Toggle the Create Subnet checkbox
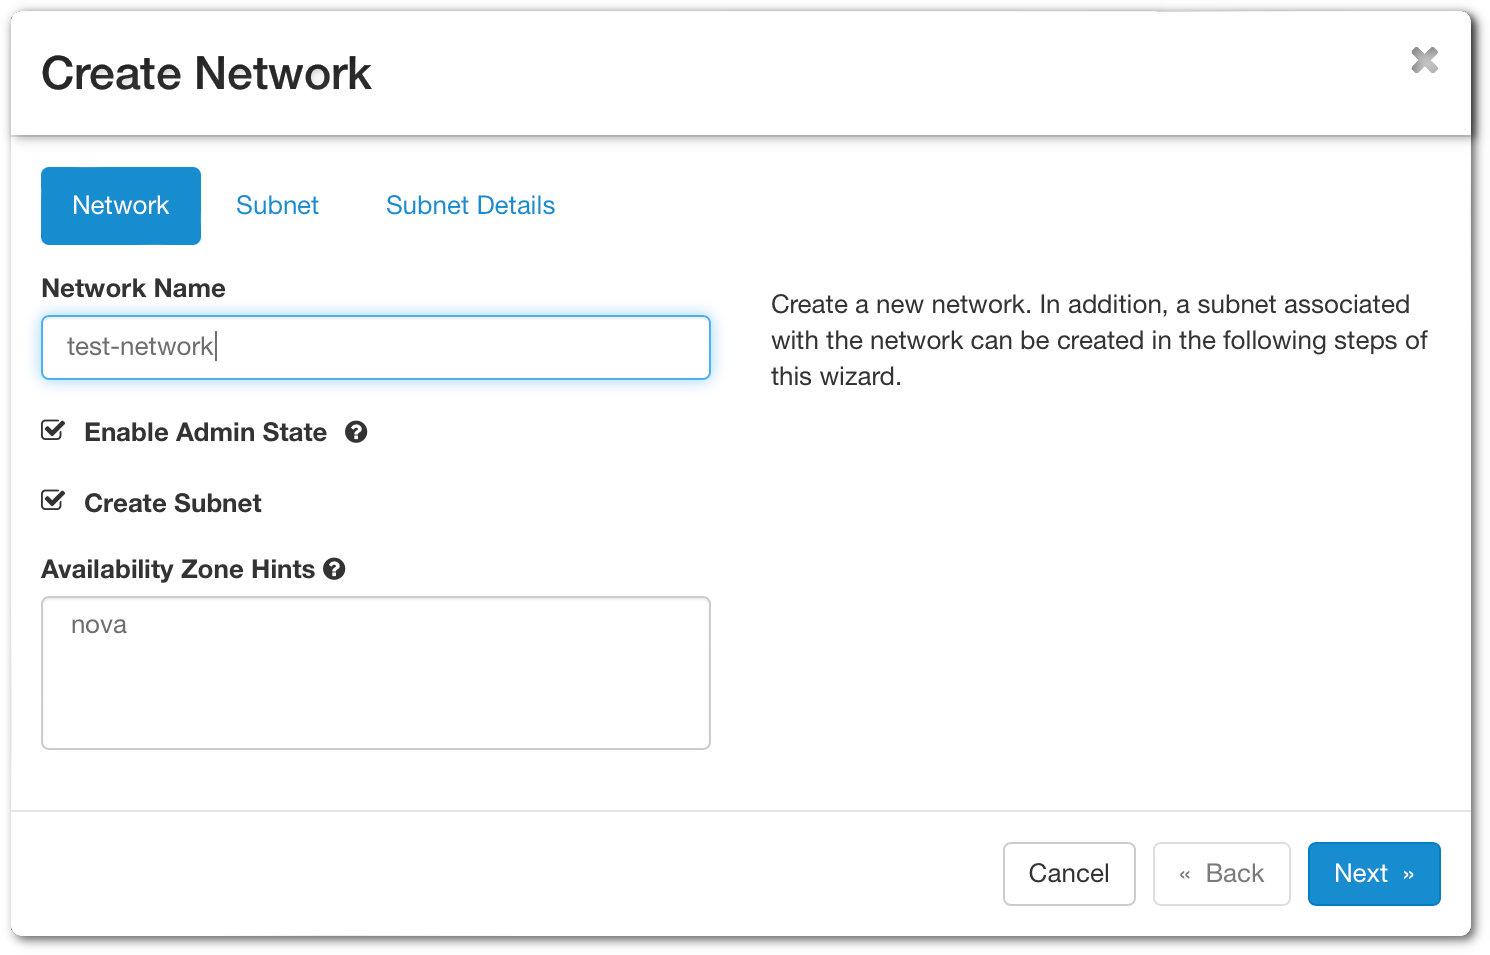Image resolution: width=1490 pixels, height=955 pixels. (53, 501)
